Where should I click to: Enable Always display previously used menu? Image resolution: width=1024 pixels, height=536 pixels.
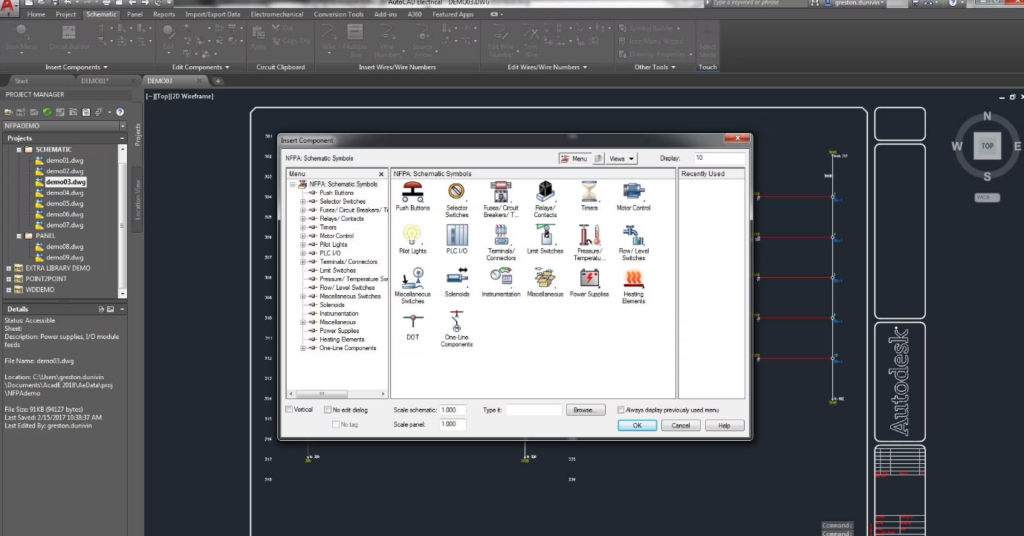click(x=620, y=410)
